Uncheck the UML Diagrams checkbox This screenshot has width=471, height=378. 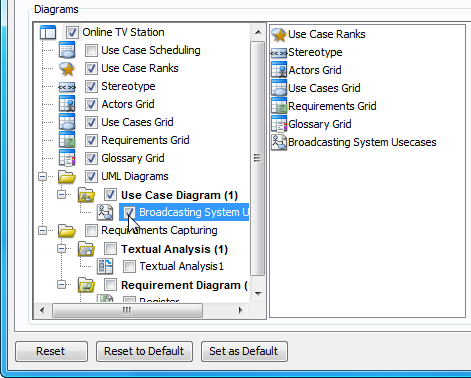(x=91, y=176)
